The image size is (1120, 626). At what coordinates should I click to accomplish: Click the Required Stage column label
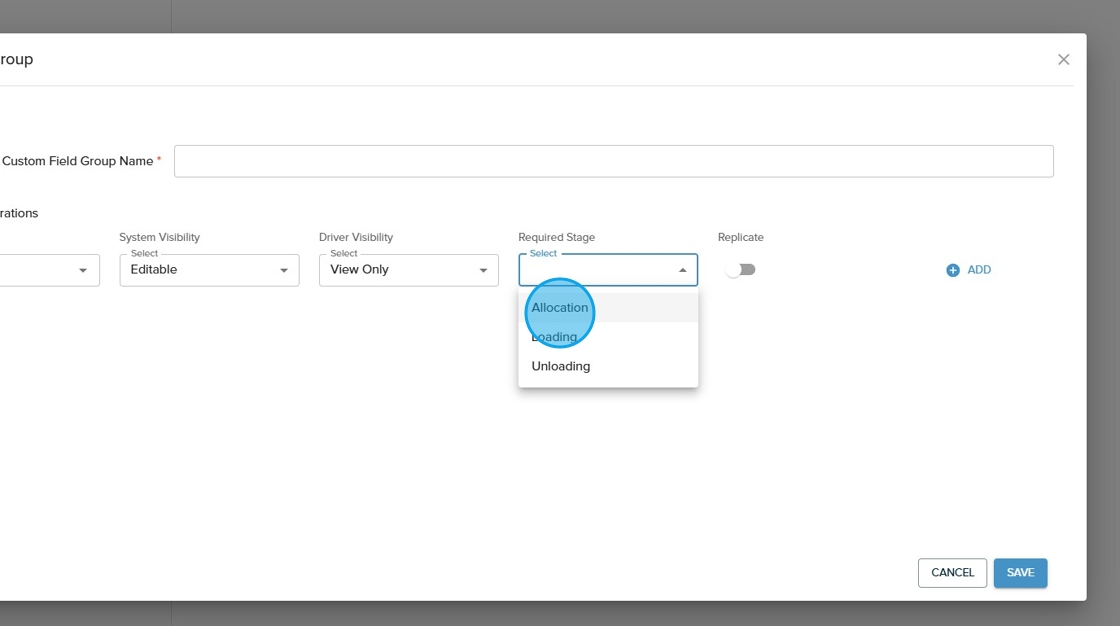[x=556, y=238]
